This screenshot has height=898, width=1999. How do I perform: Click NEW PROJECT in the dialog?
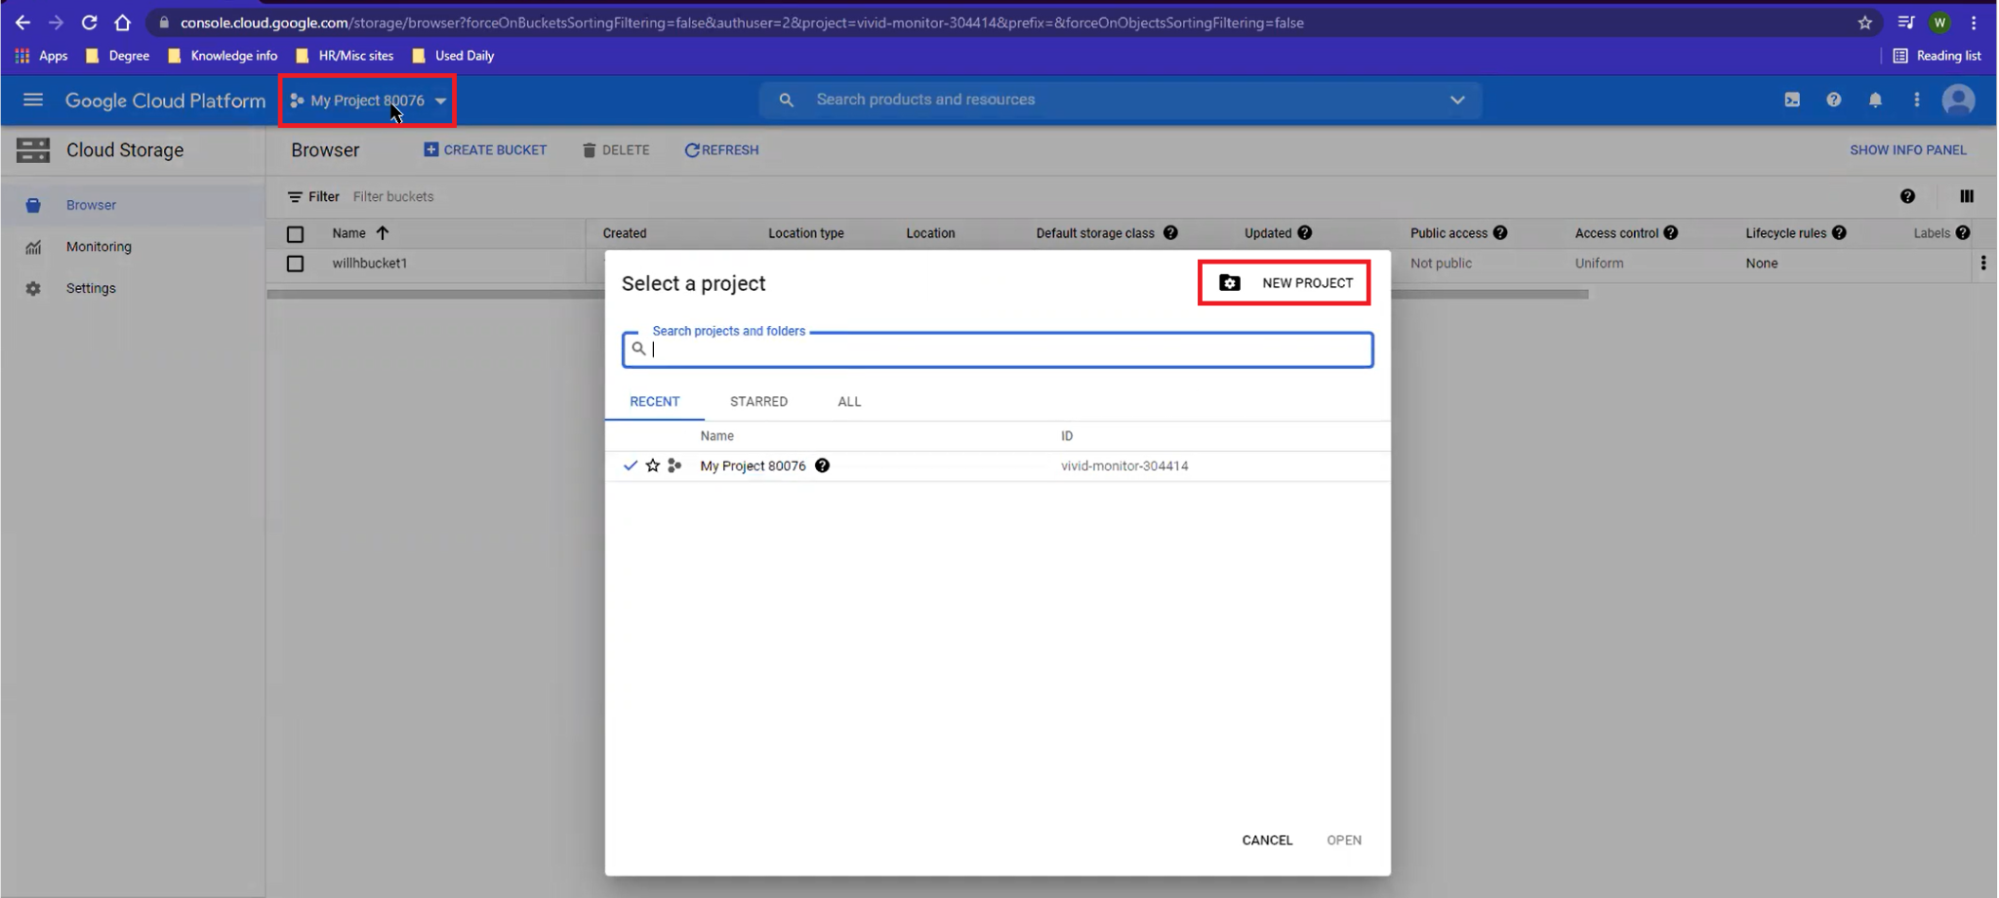tap(1285, 283)
